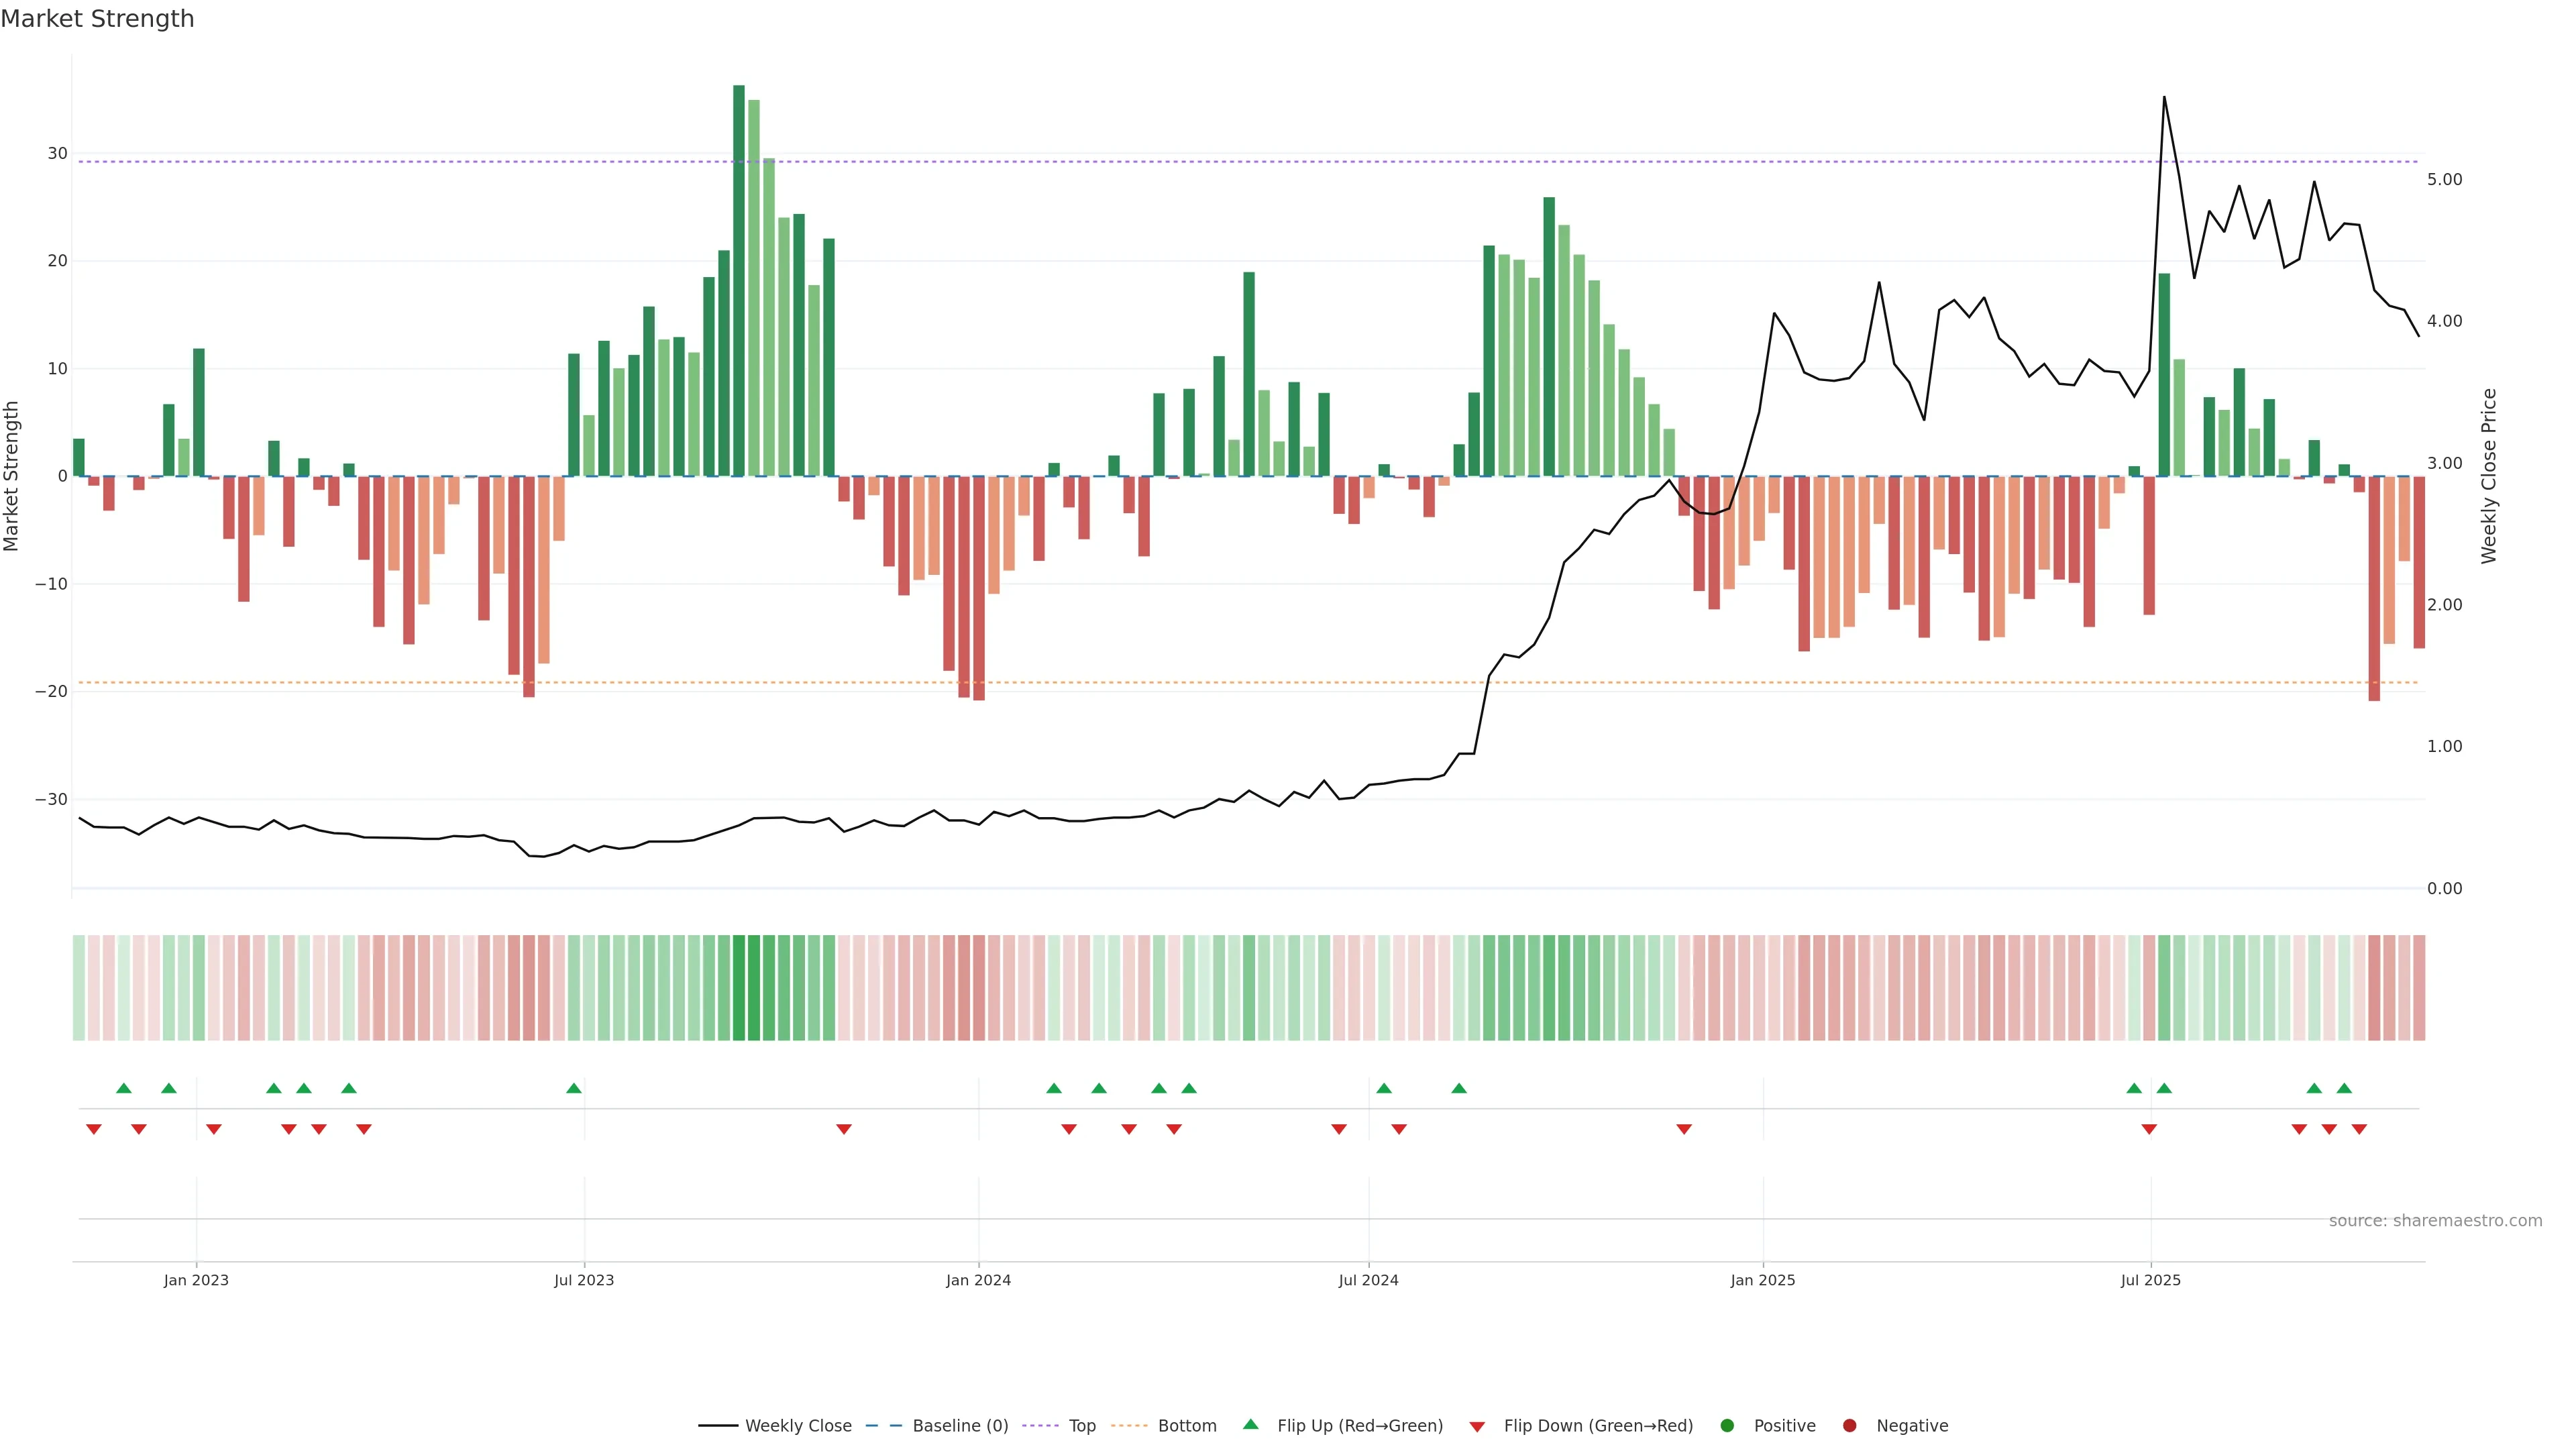The height and width of the screenshot is (1449, 2576).
Task: Click the rightmost green flip-up triangle marker
Action: [x=2344, y=1088]
